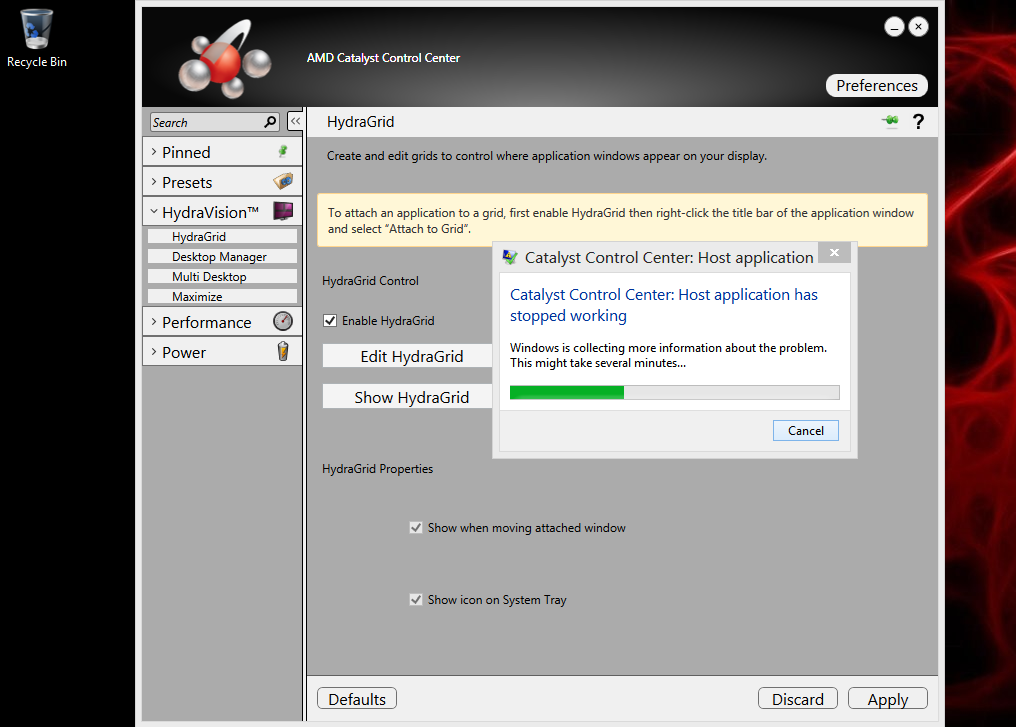Toggle Show icon on System Tray

[x=416, y=599]
